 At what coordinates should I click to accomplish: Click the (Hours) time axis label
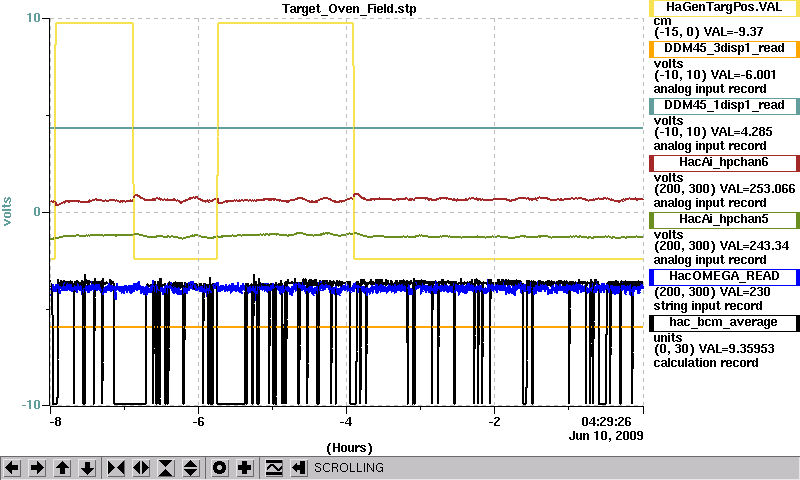coord(349,448)
